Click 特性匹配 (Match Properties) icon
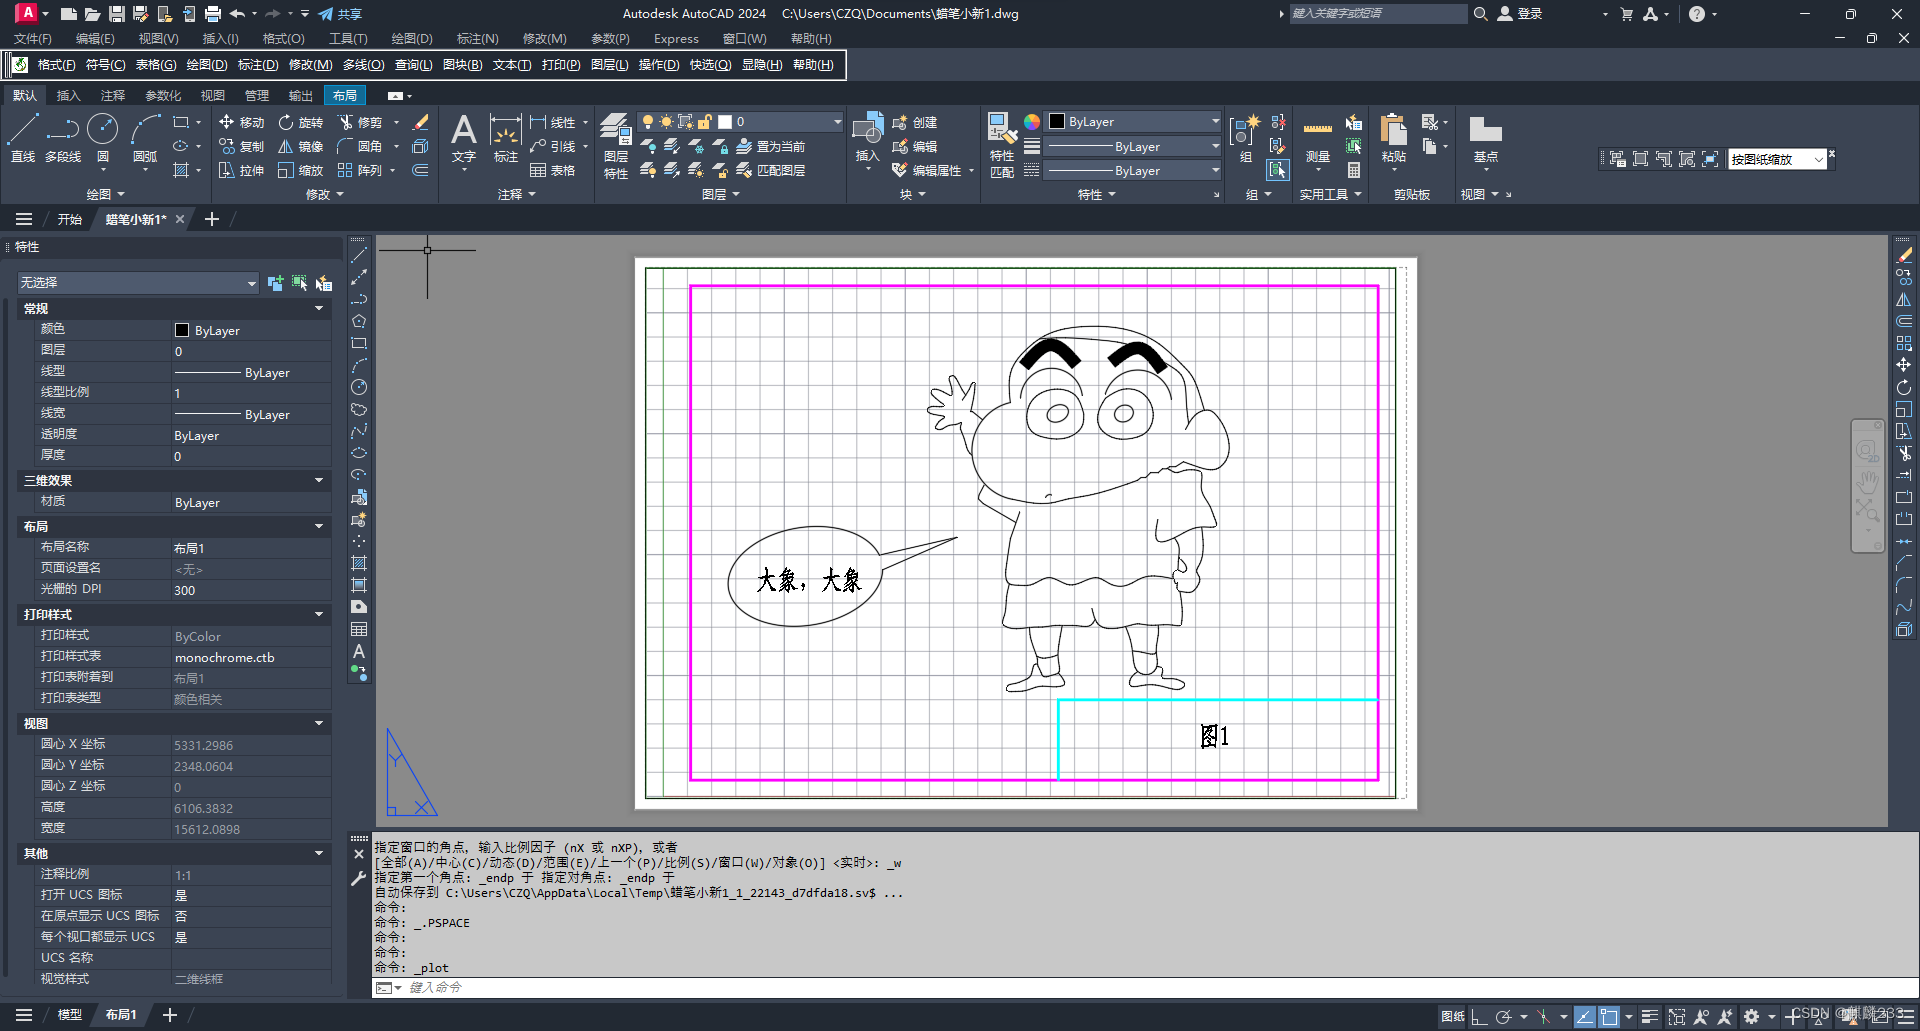The image size is (1920, 1031). [1002, 146]
